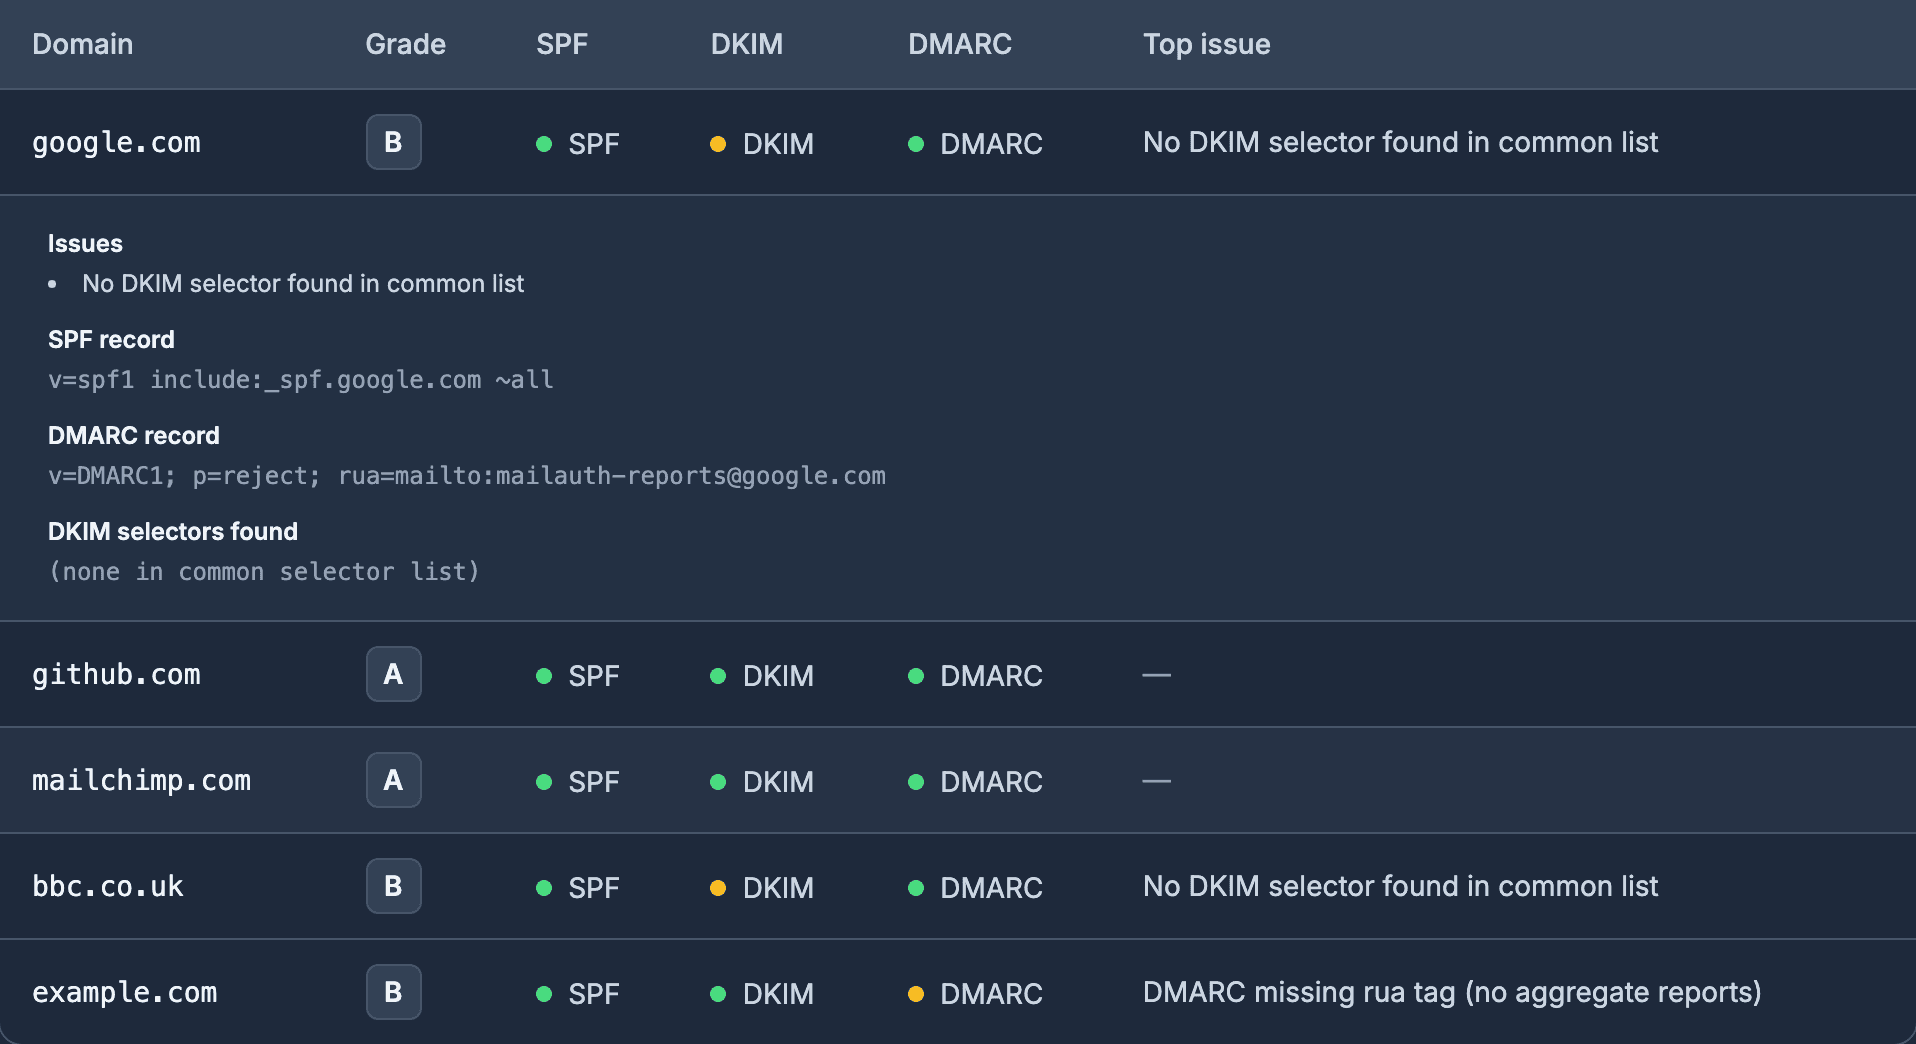Click 'DMARC missing rua tag' issue text
This screenshot has height=1044, width=1916.
pos(1452,992)
